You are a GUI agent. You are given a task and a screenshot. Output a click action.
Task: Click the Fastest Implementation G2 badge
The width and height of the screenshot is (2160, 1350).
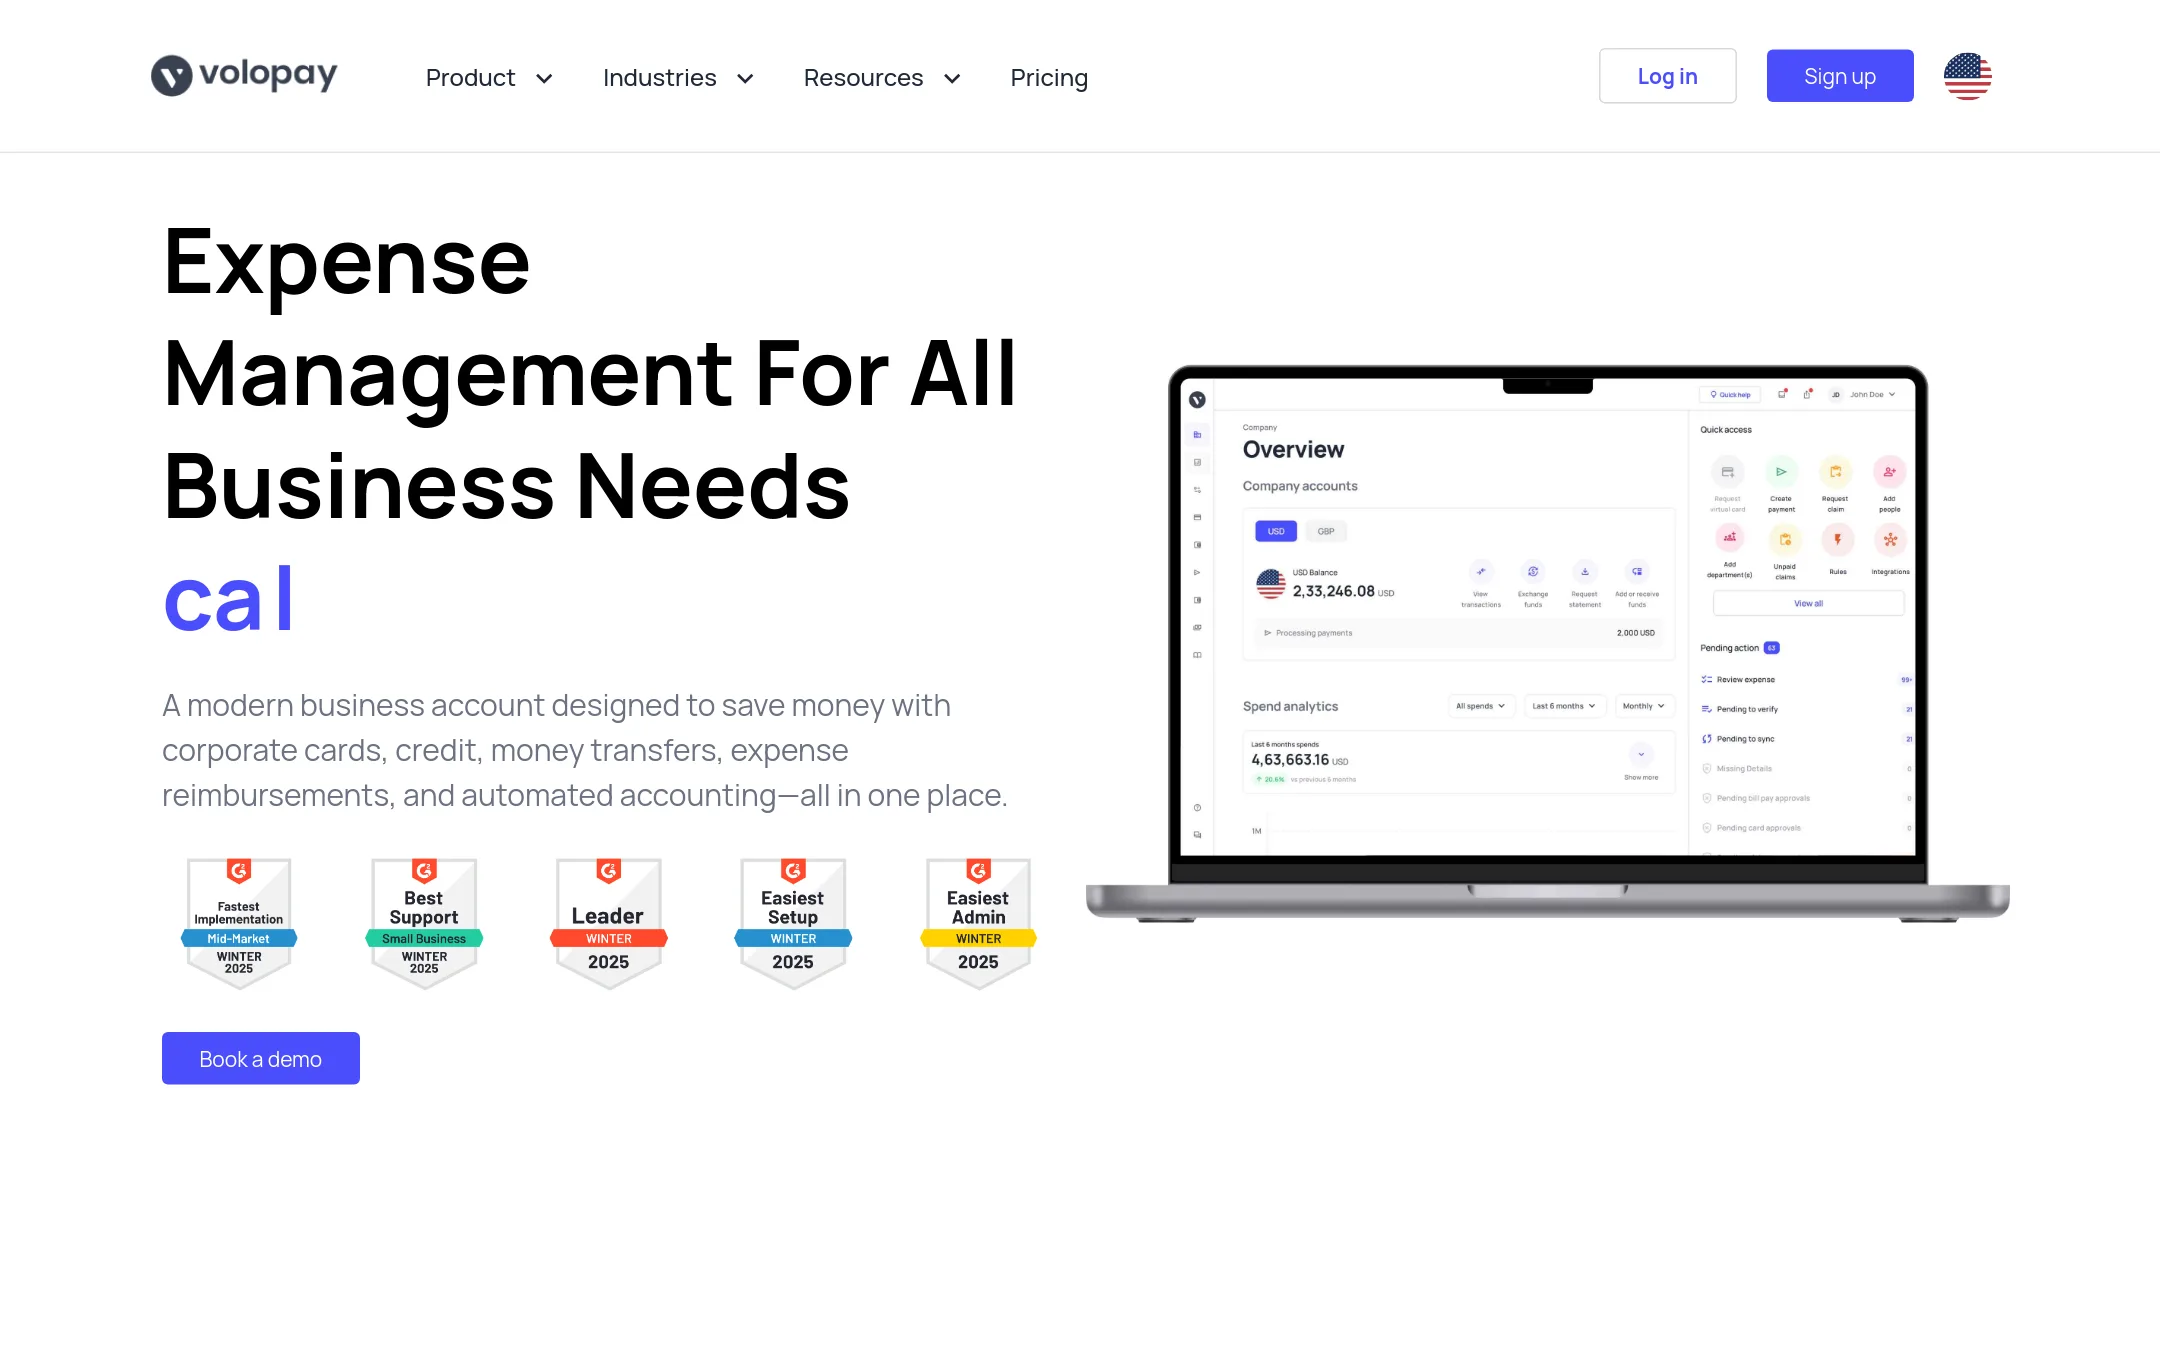[x=239, y=923]
